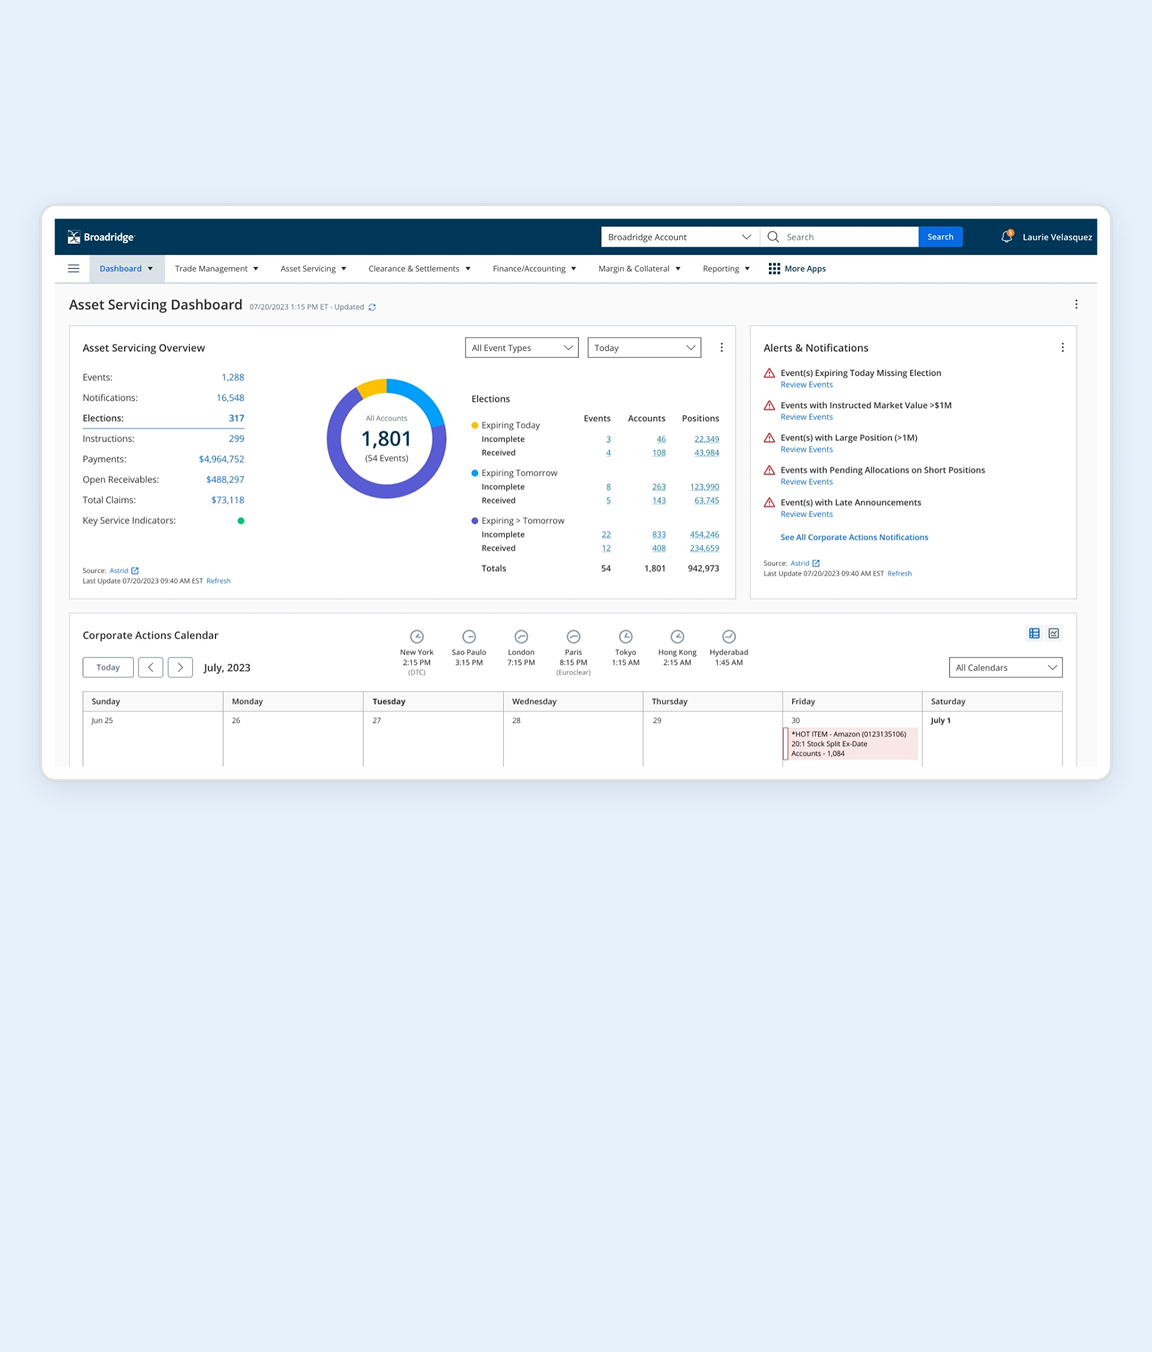Expand the Asset Servicing menu

(x=313, y=269)
